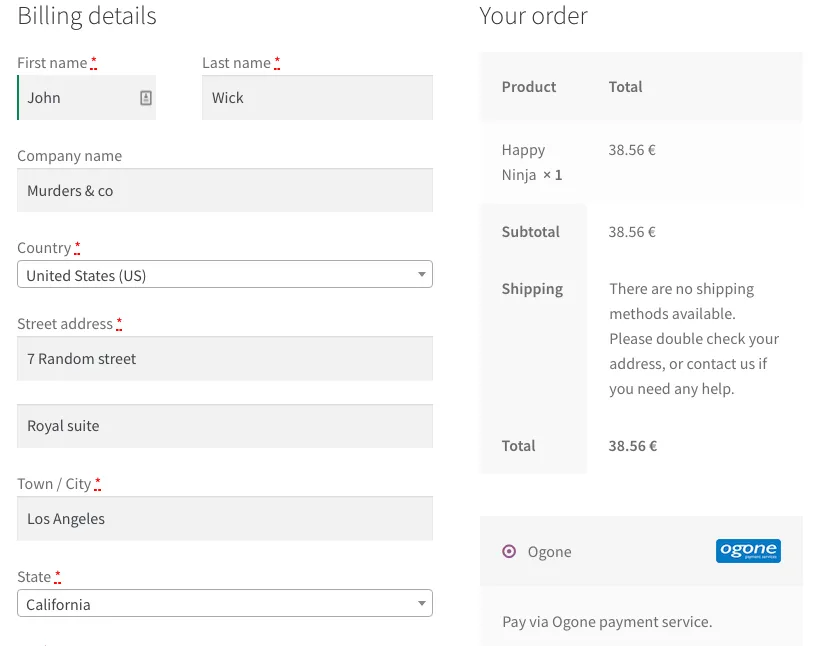
Task: Click the State dropdown arrow
Action: [x=422, y=603]
